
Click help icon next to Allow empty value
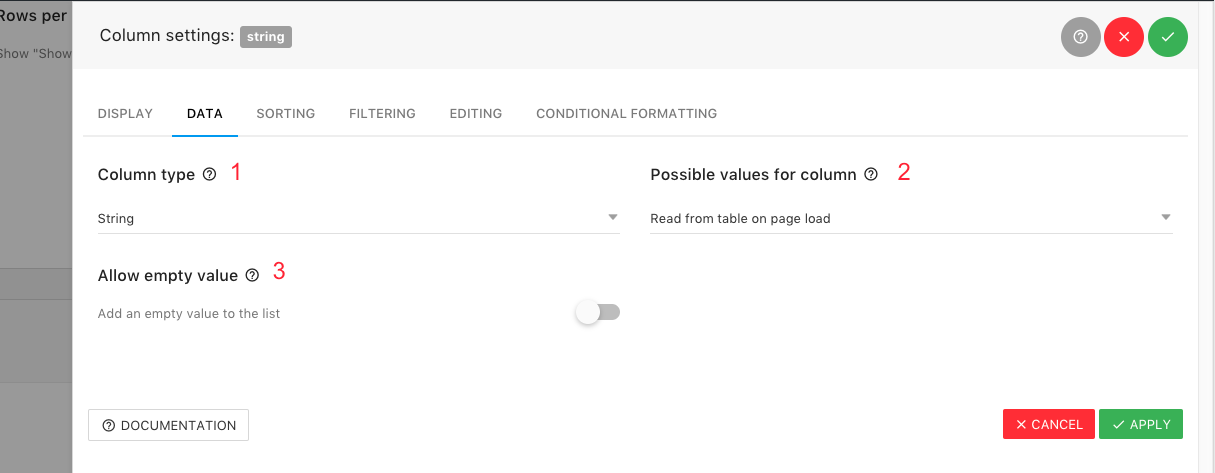[x=252, y=275]
